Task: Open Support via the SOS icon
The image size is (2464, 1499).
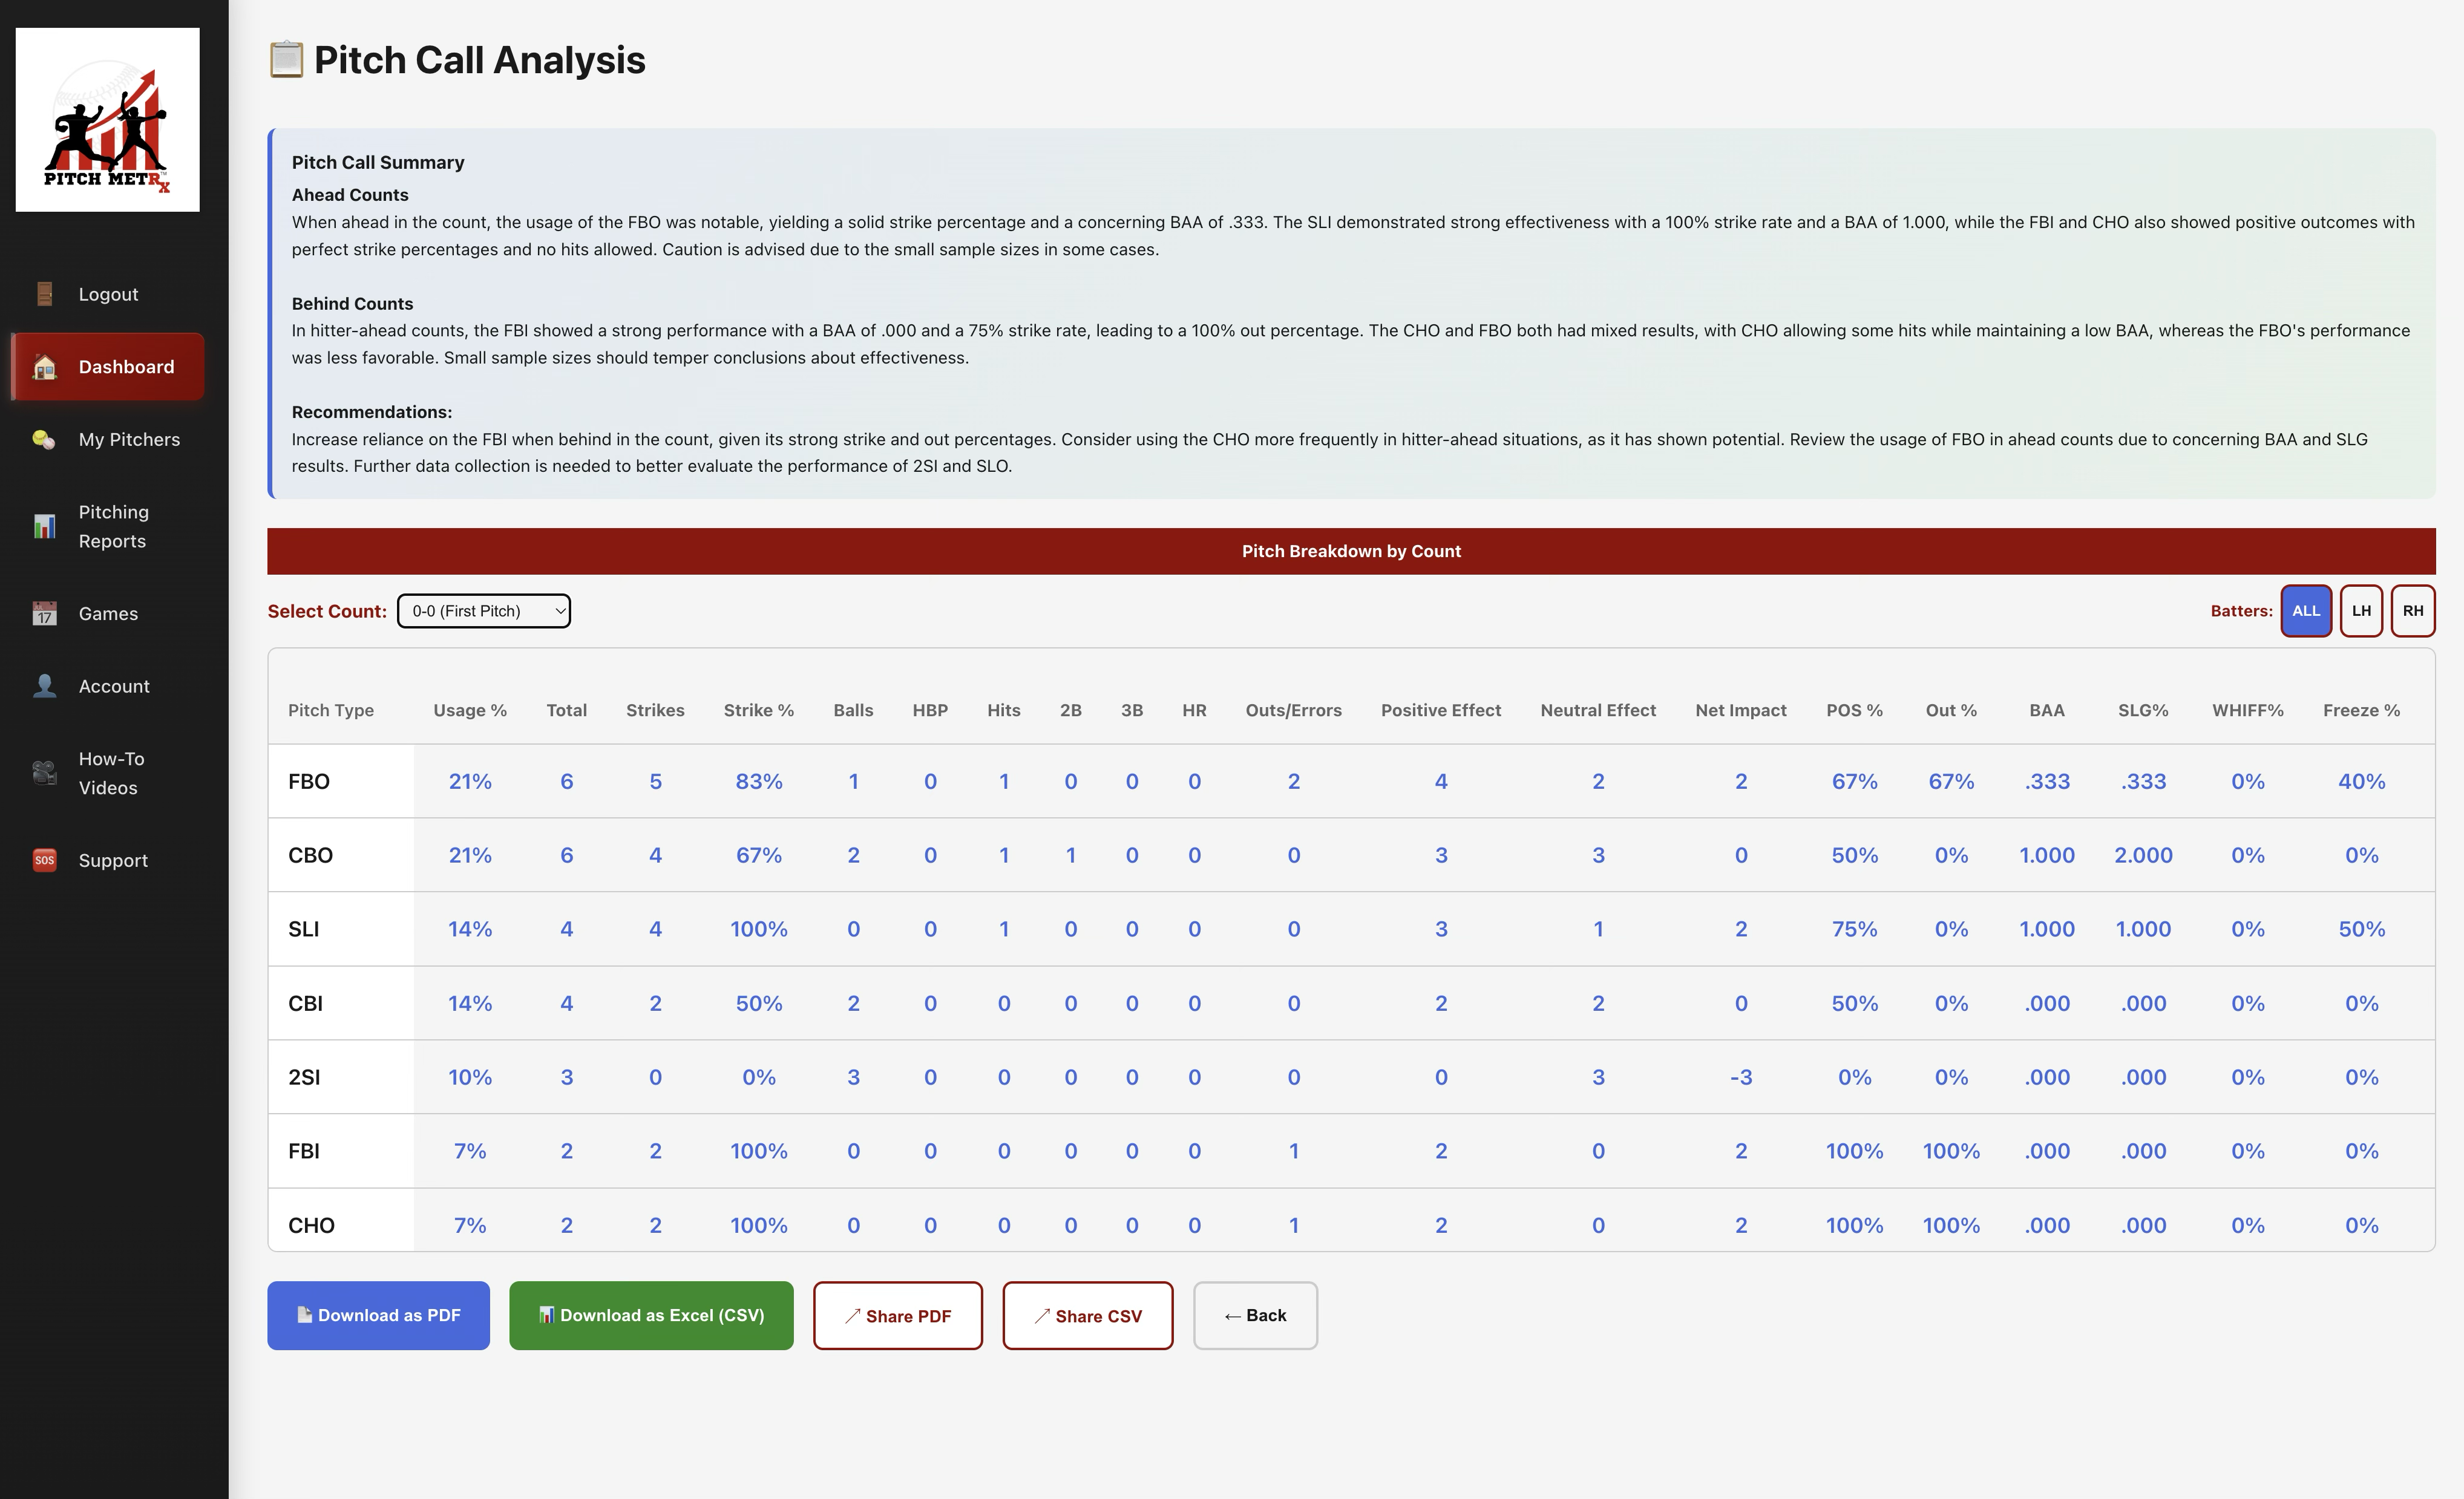Action: (45, 859)
